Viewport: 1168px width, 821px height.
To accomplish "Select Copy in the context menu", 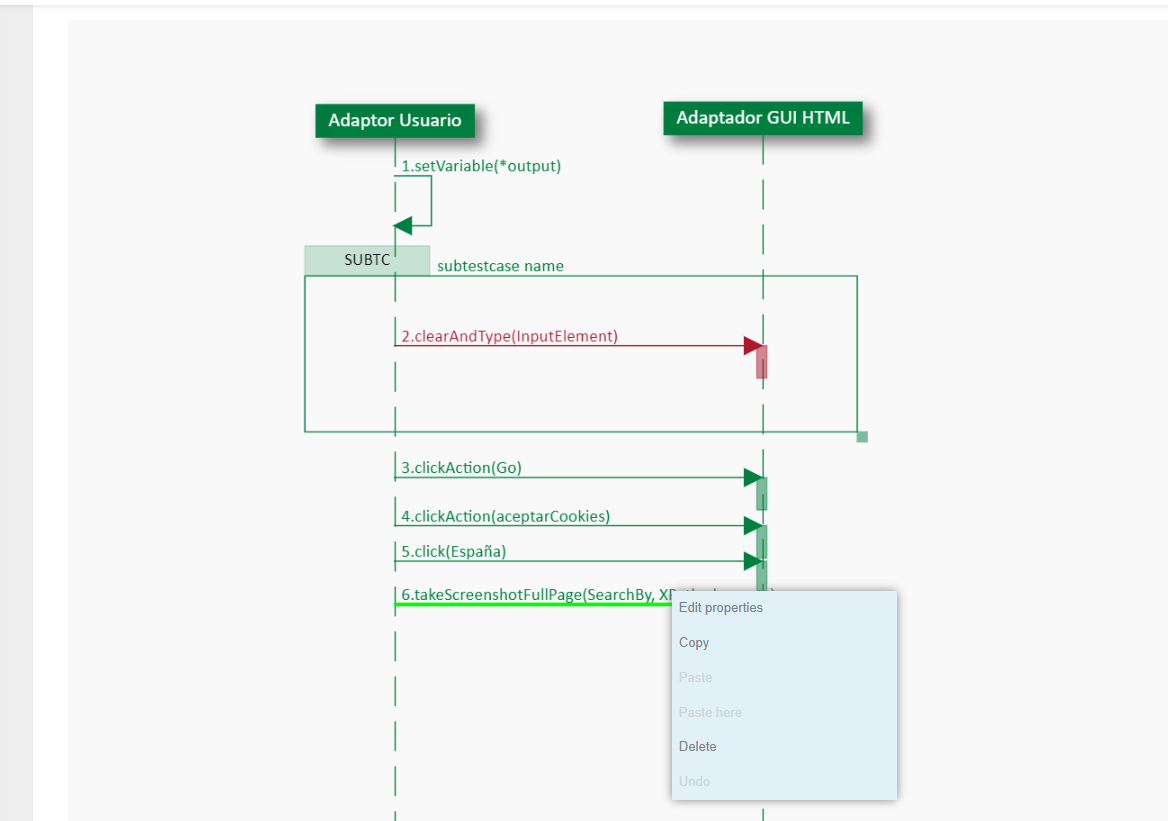I will click(694, 643).
